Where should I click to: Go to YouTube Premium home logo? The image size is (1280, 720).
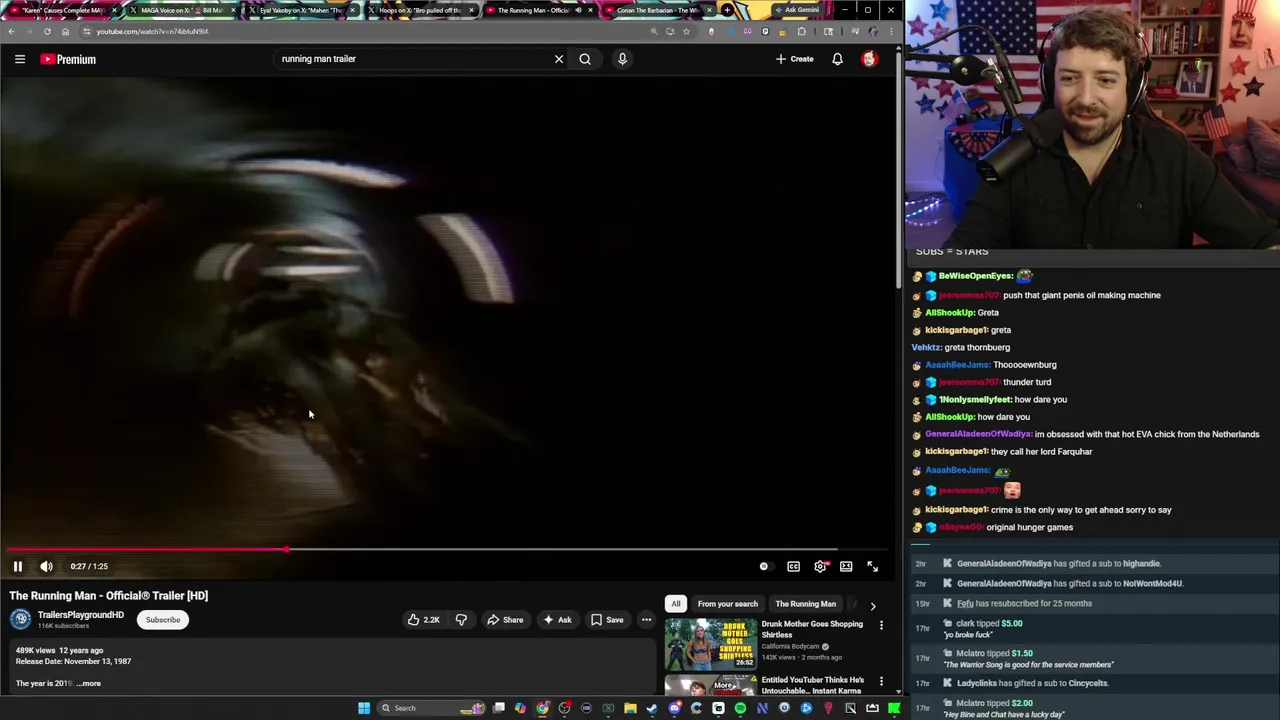click(x=68, y=59)
